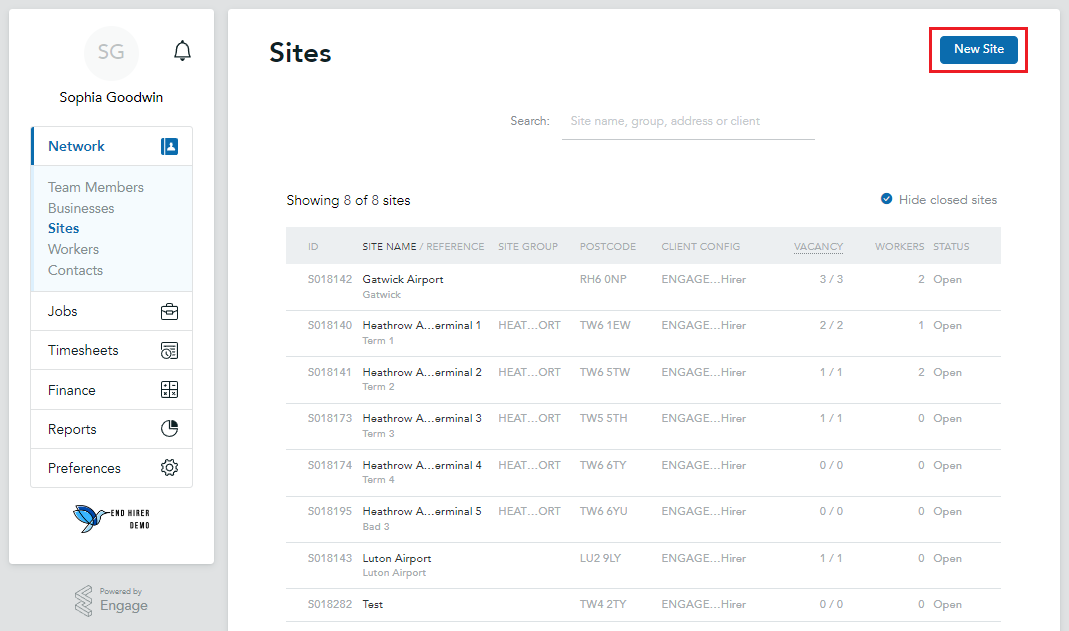Open Heathrow A...erminal 5 site
Image resolution: width=1069 pixels, height=631 pixels.
click(x=422, y=511)
